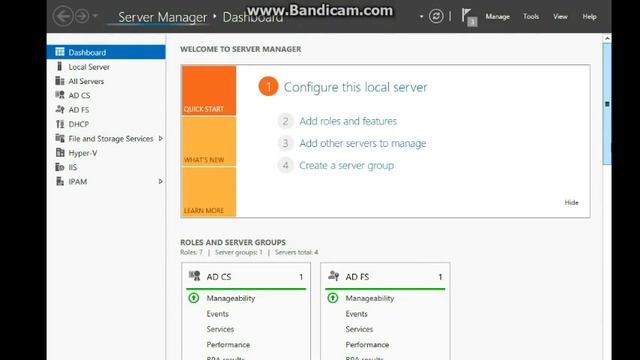Open the Manage menu
The image size is (640, 360).
click(497, 16)
